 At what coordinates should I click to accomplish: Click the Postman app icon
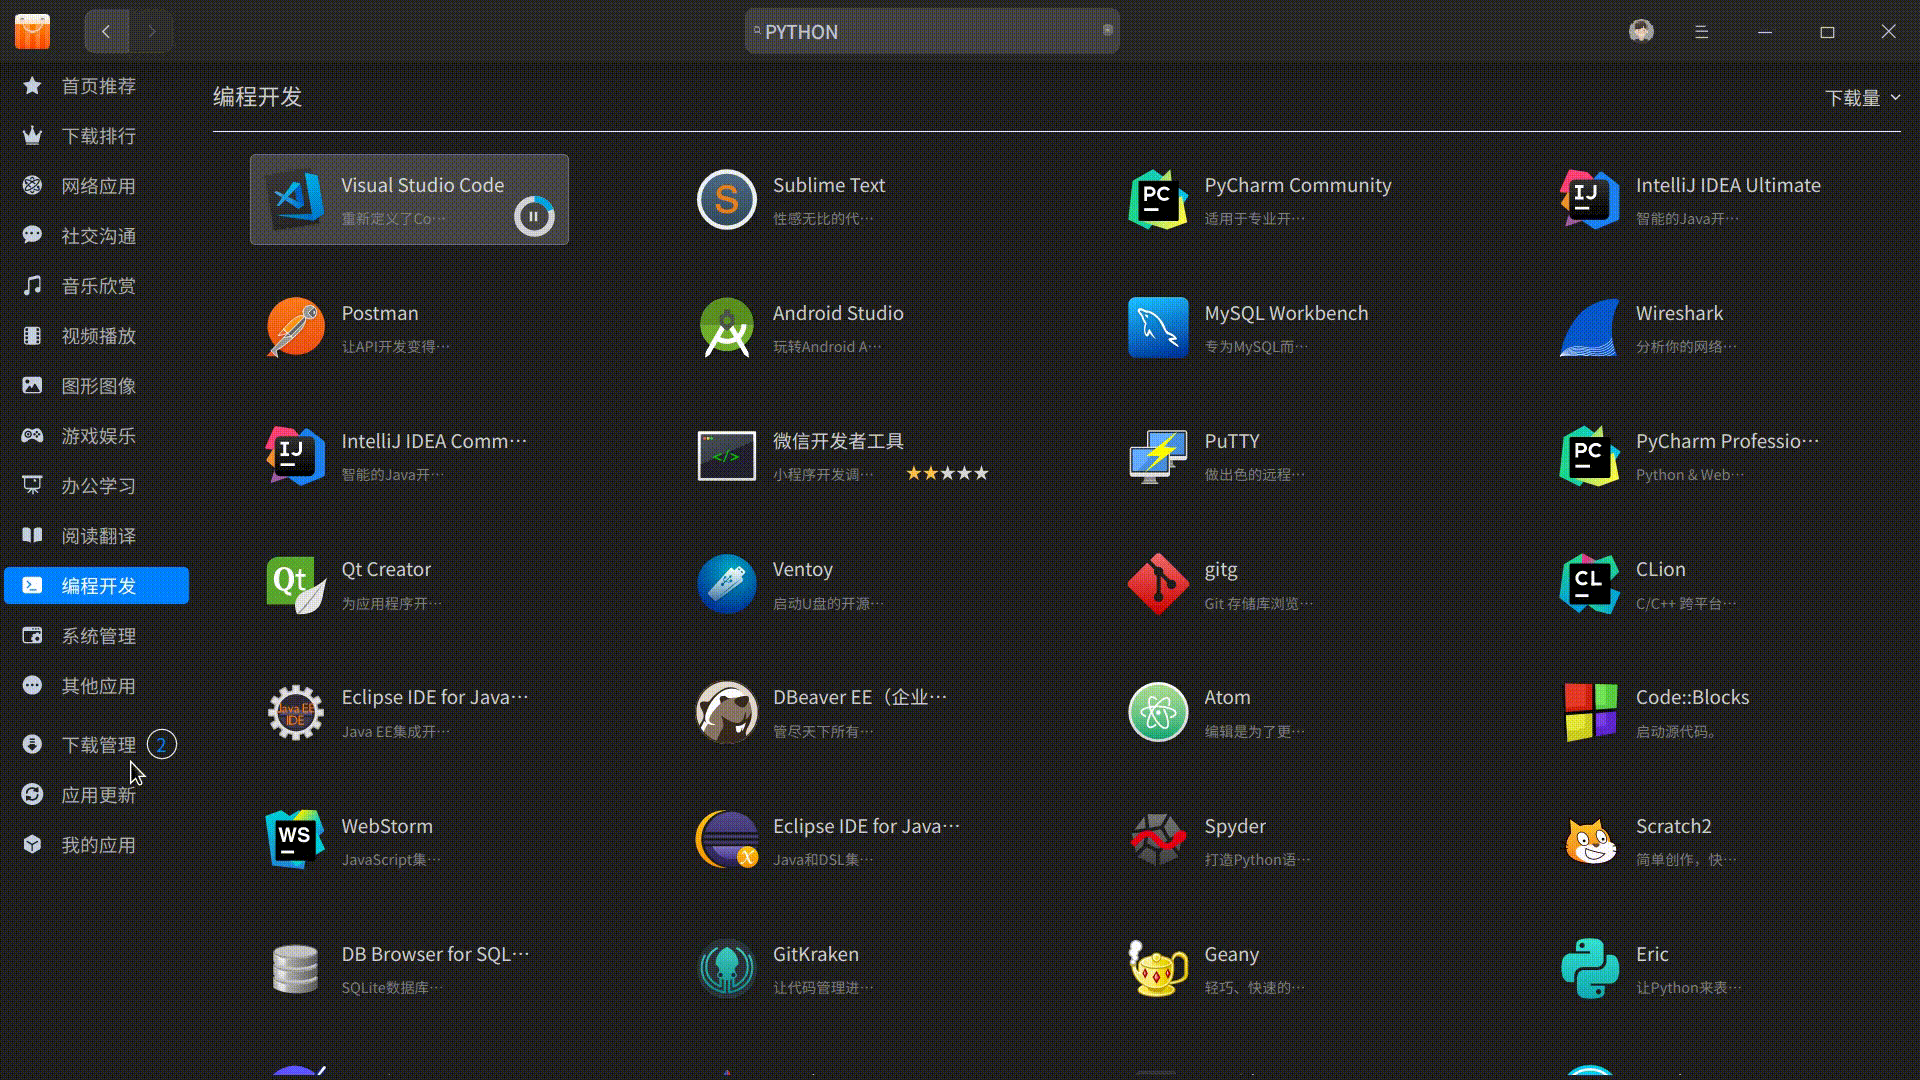point(296,327)
